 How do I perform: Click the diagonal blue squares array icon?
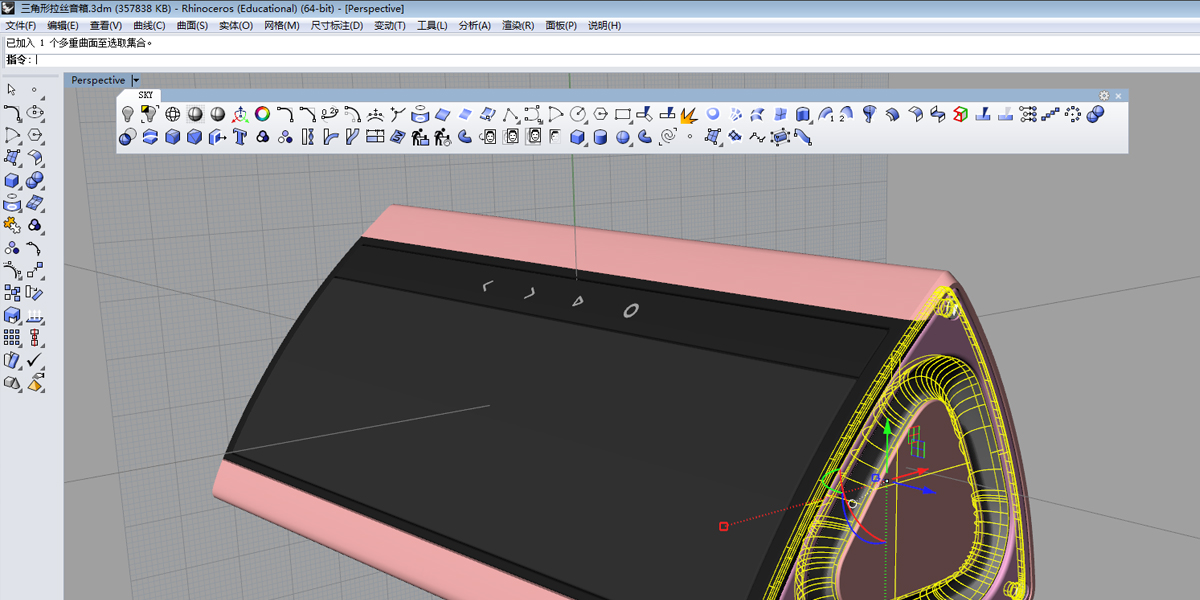click(1050, 115)
